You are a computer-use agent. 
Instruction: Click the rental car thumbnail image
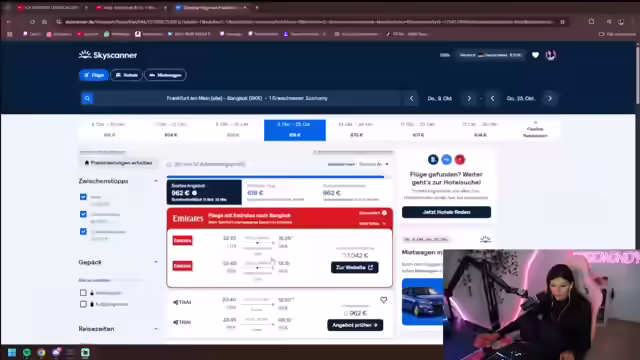click(x=422, y=302)
